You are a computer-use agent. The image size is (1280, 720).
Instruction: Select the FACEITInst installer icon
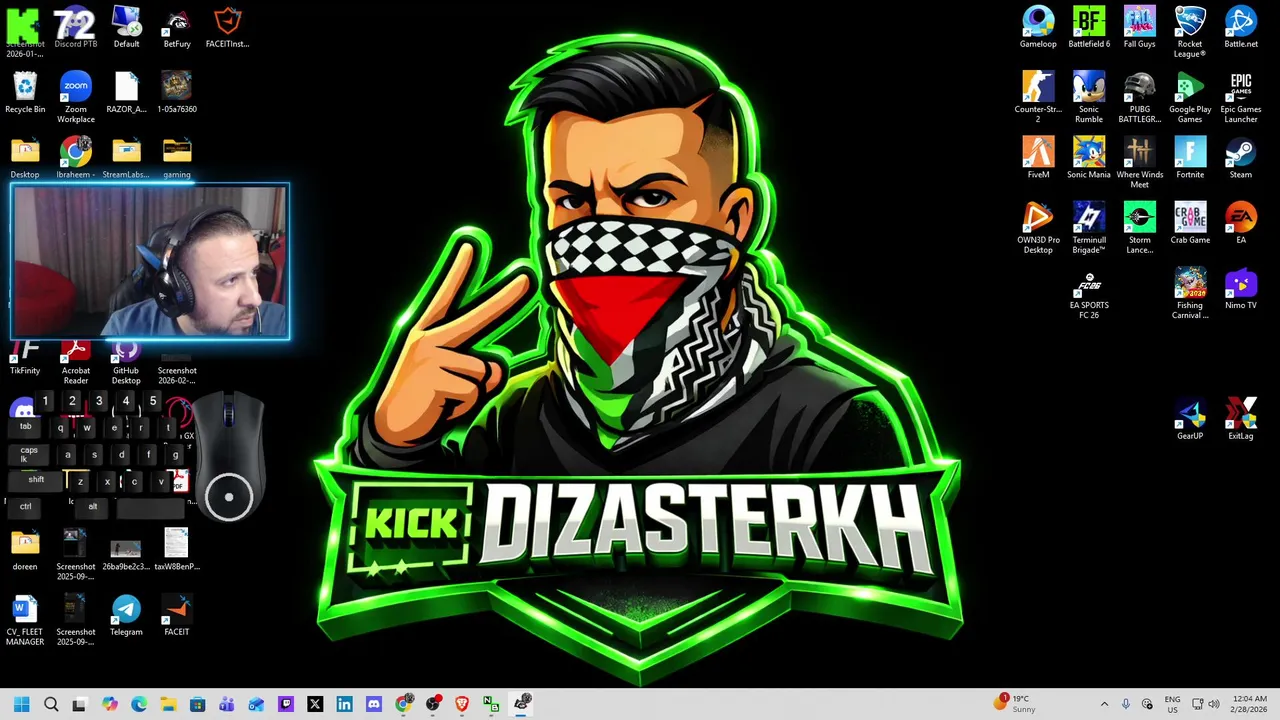[x=228, y=28]
